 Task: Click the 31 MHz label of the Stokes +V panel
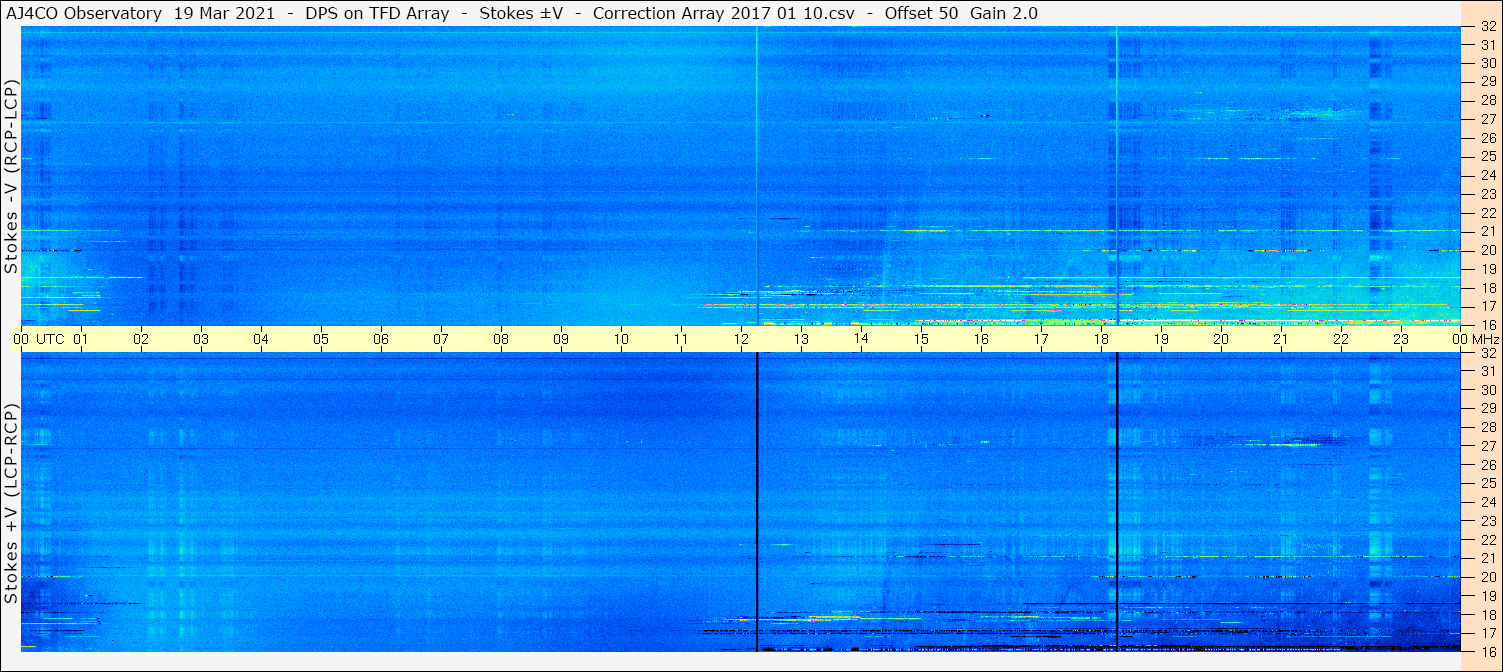pyautogui.click(x=1487, y=371)
